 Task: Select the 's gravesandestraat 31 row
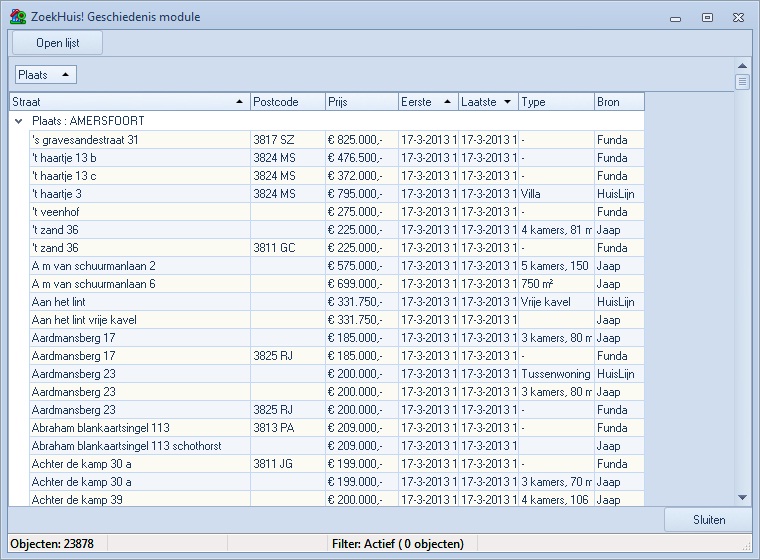pyautogui.click(x=140, y=140)
